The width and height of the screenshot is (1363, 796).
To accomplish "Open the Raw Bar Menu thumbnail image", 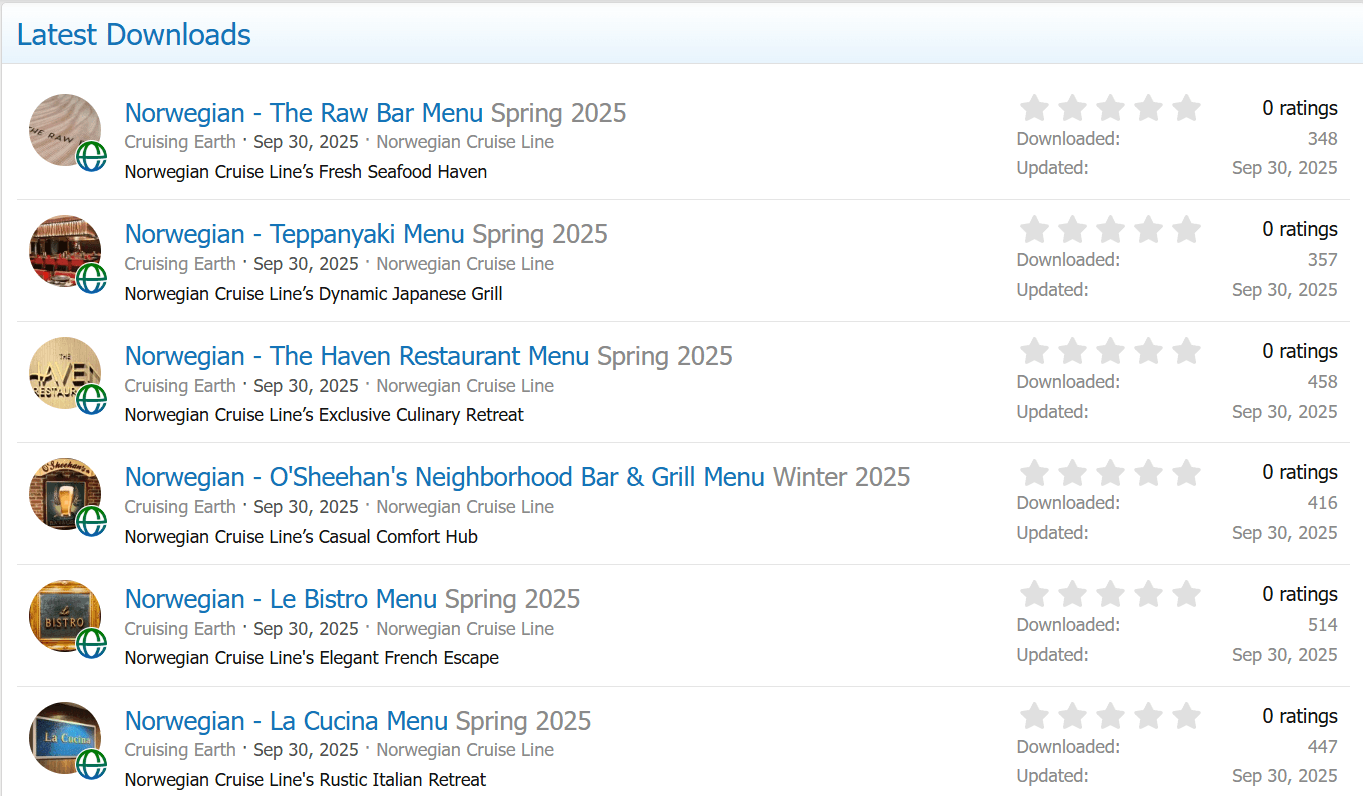I will click(65, 130).
